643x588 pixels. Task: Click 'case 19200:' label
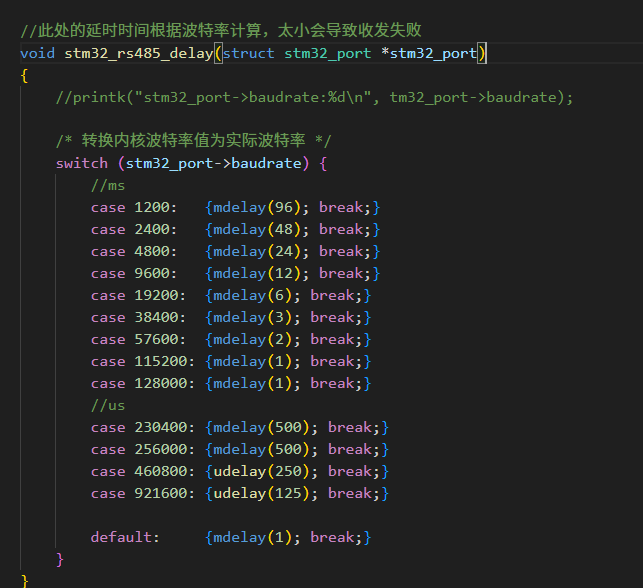[x=138, y=296]
